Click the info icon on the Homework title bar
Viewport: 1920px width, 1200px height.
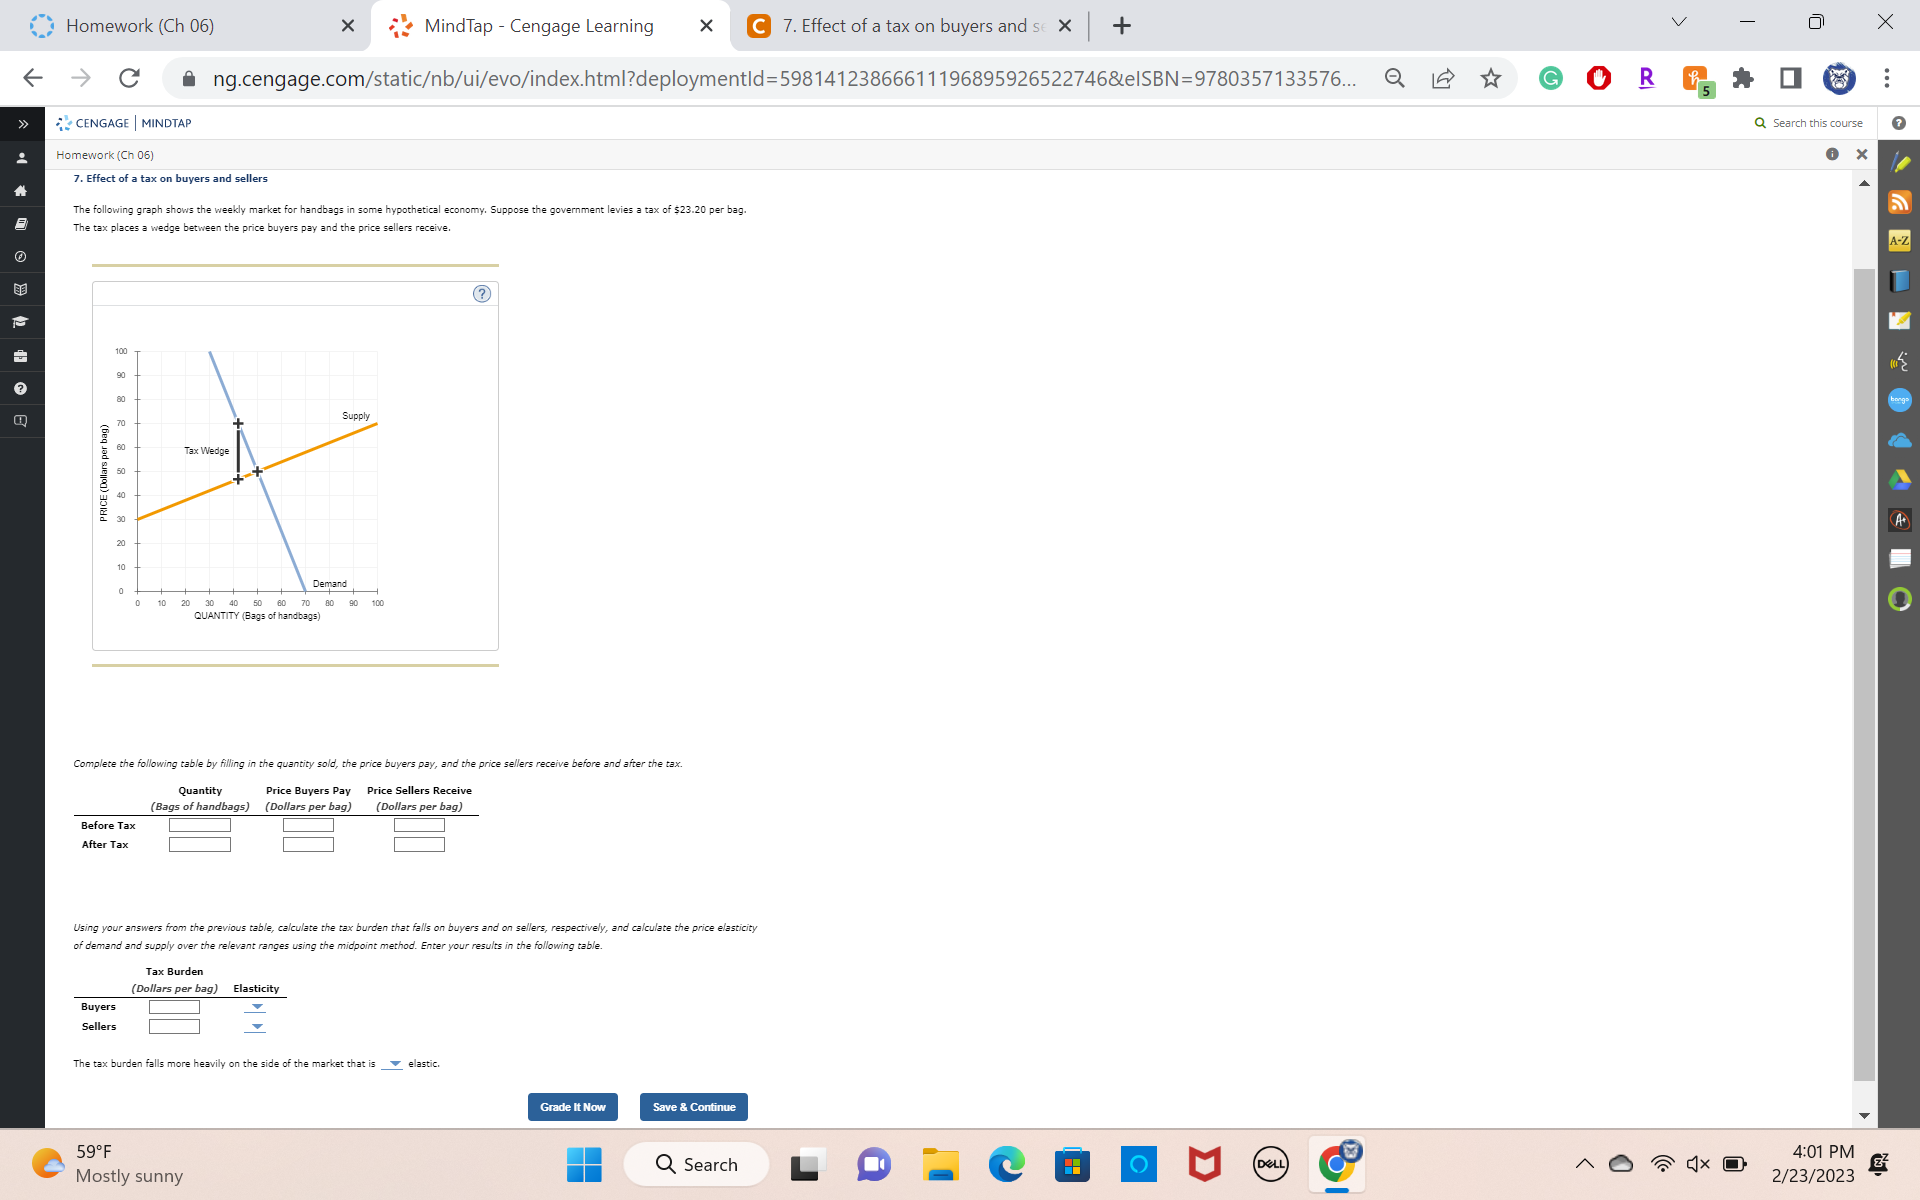point(1833,155)
